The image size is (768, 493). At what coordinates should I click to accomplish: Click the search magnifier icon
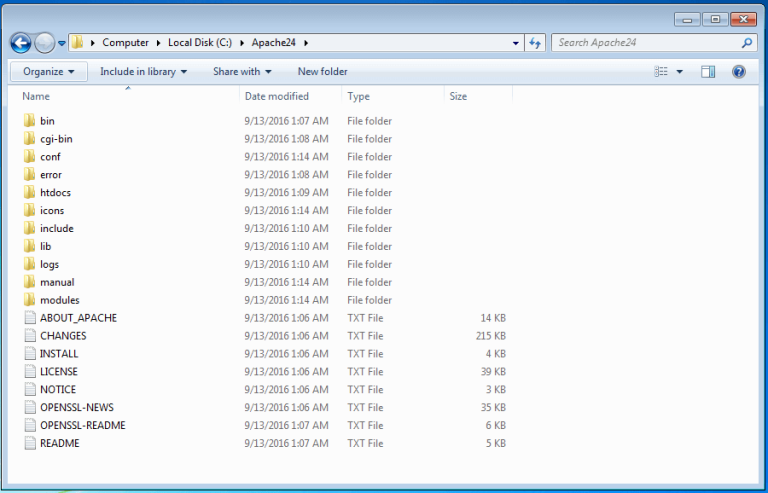point(747,43)
